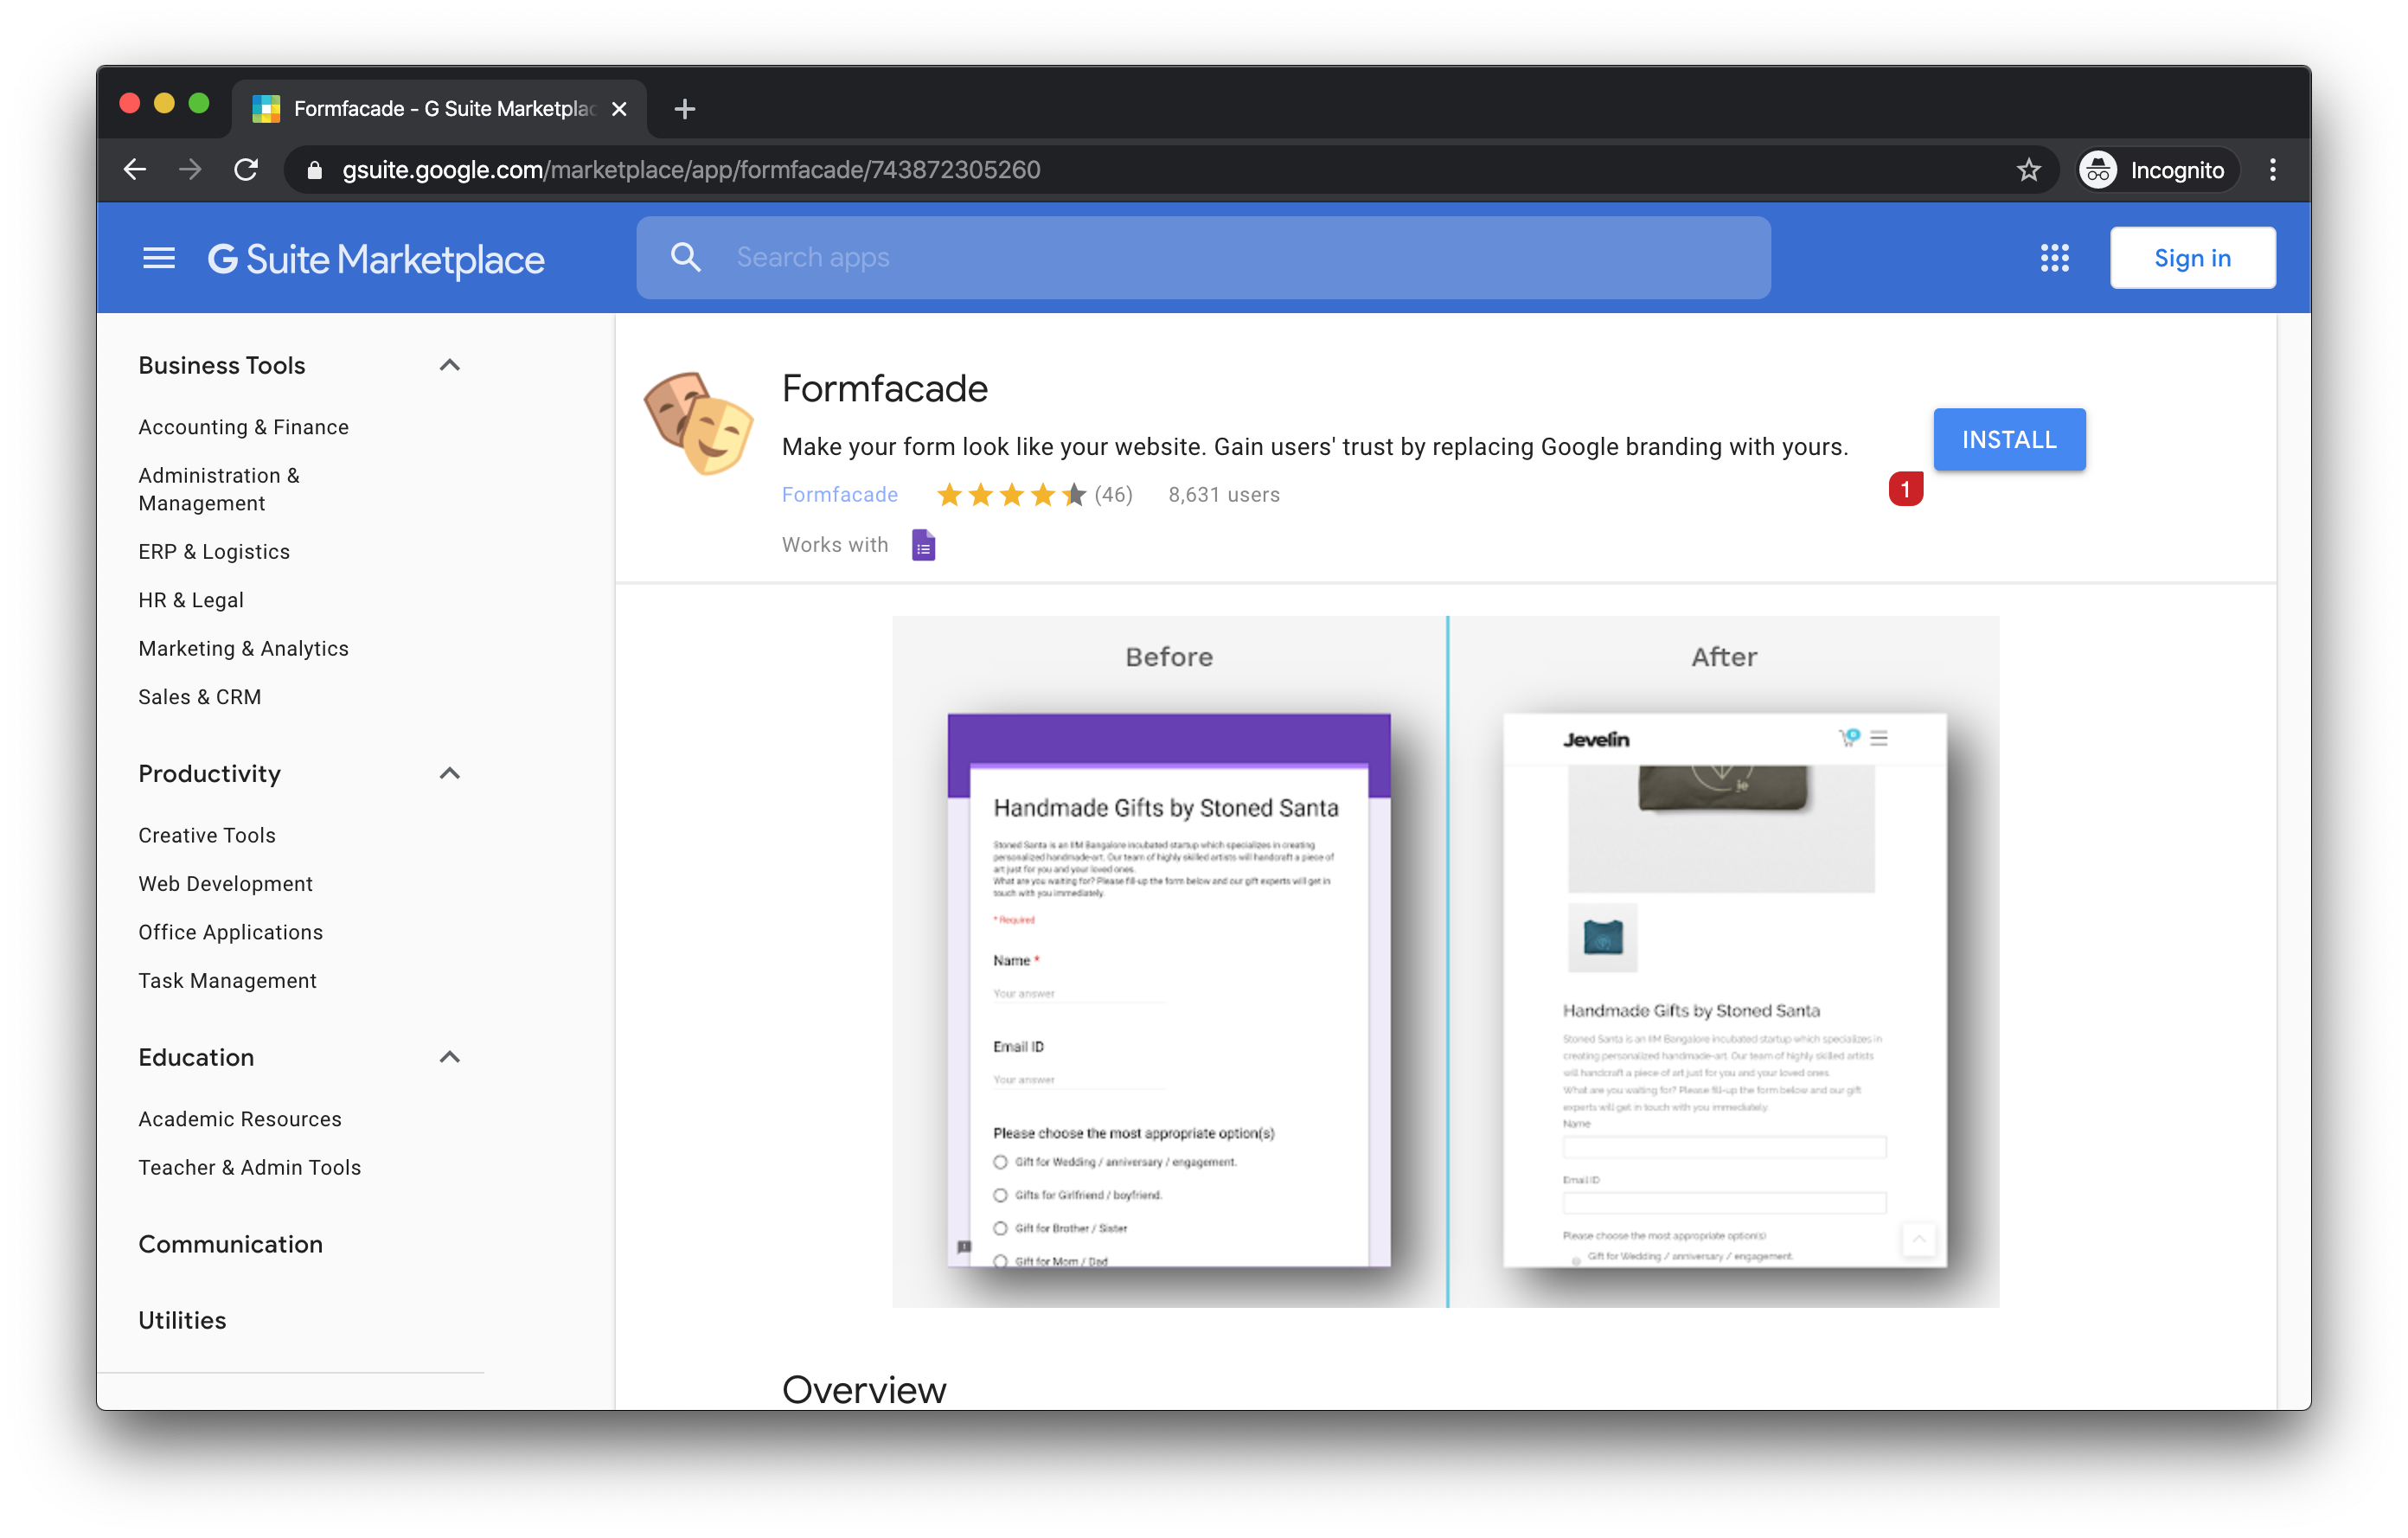Click the Education heading

point(196,1057)
